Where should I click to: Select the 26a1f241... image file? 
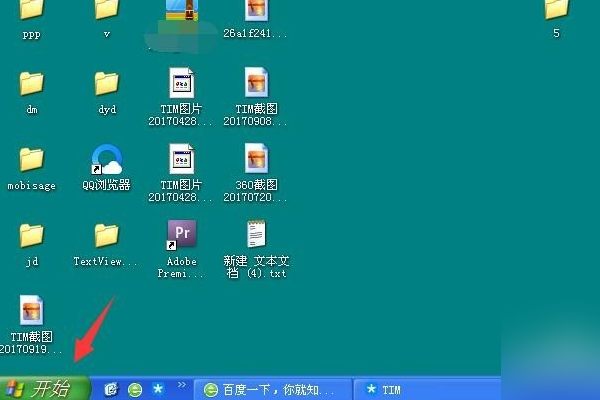(256, 10)
